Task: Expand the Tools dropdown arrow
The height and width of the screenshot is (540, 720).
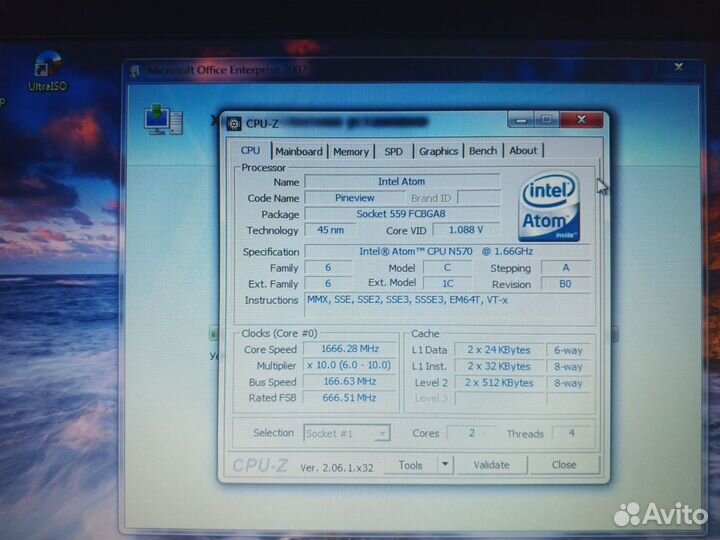Action: [445, 465]
